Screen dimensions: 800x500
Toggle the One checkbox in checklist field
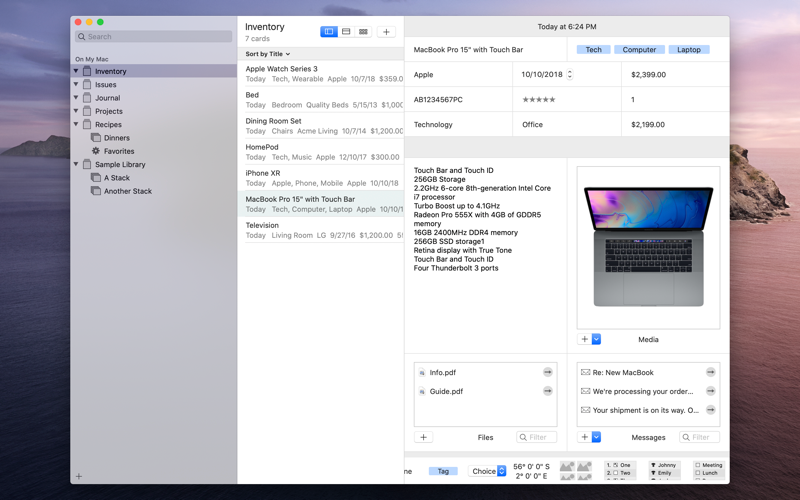615,465
